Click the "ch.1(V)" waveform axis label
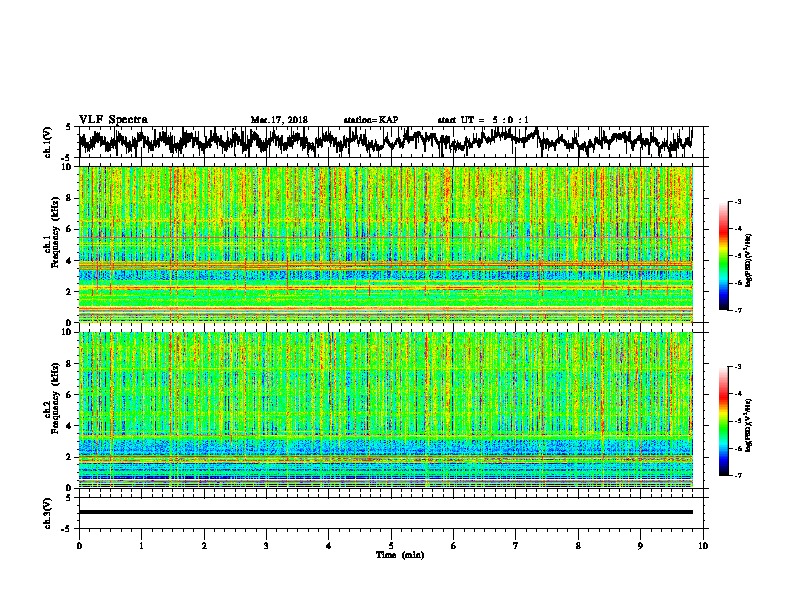Image resolution: width=792 pixels, height=612 pixels. pyautogui.click(x=48, y=142)
